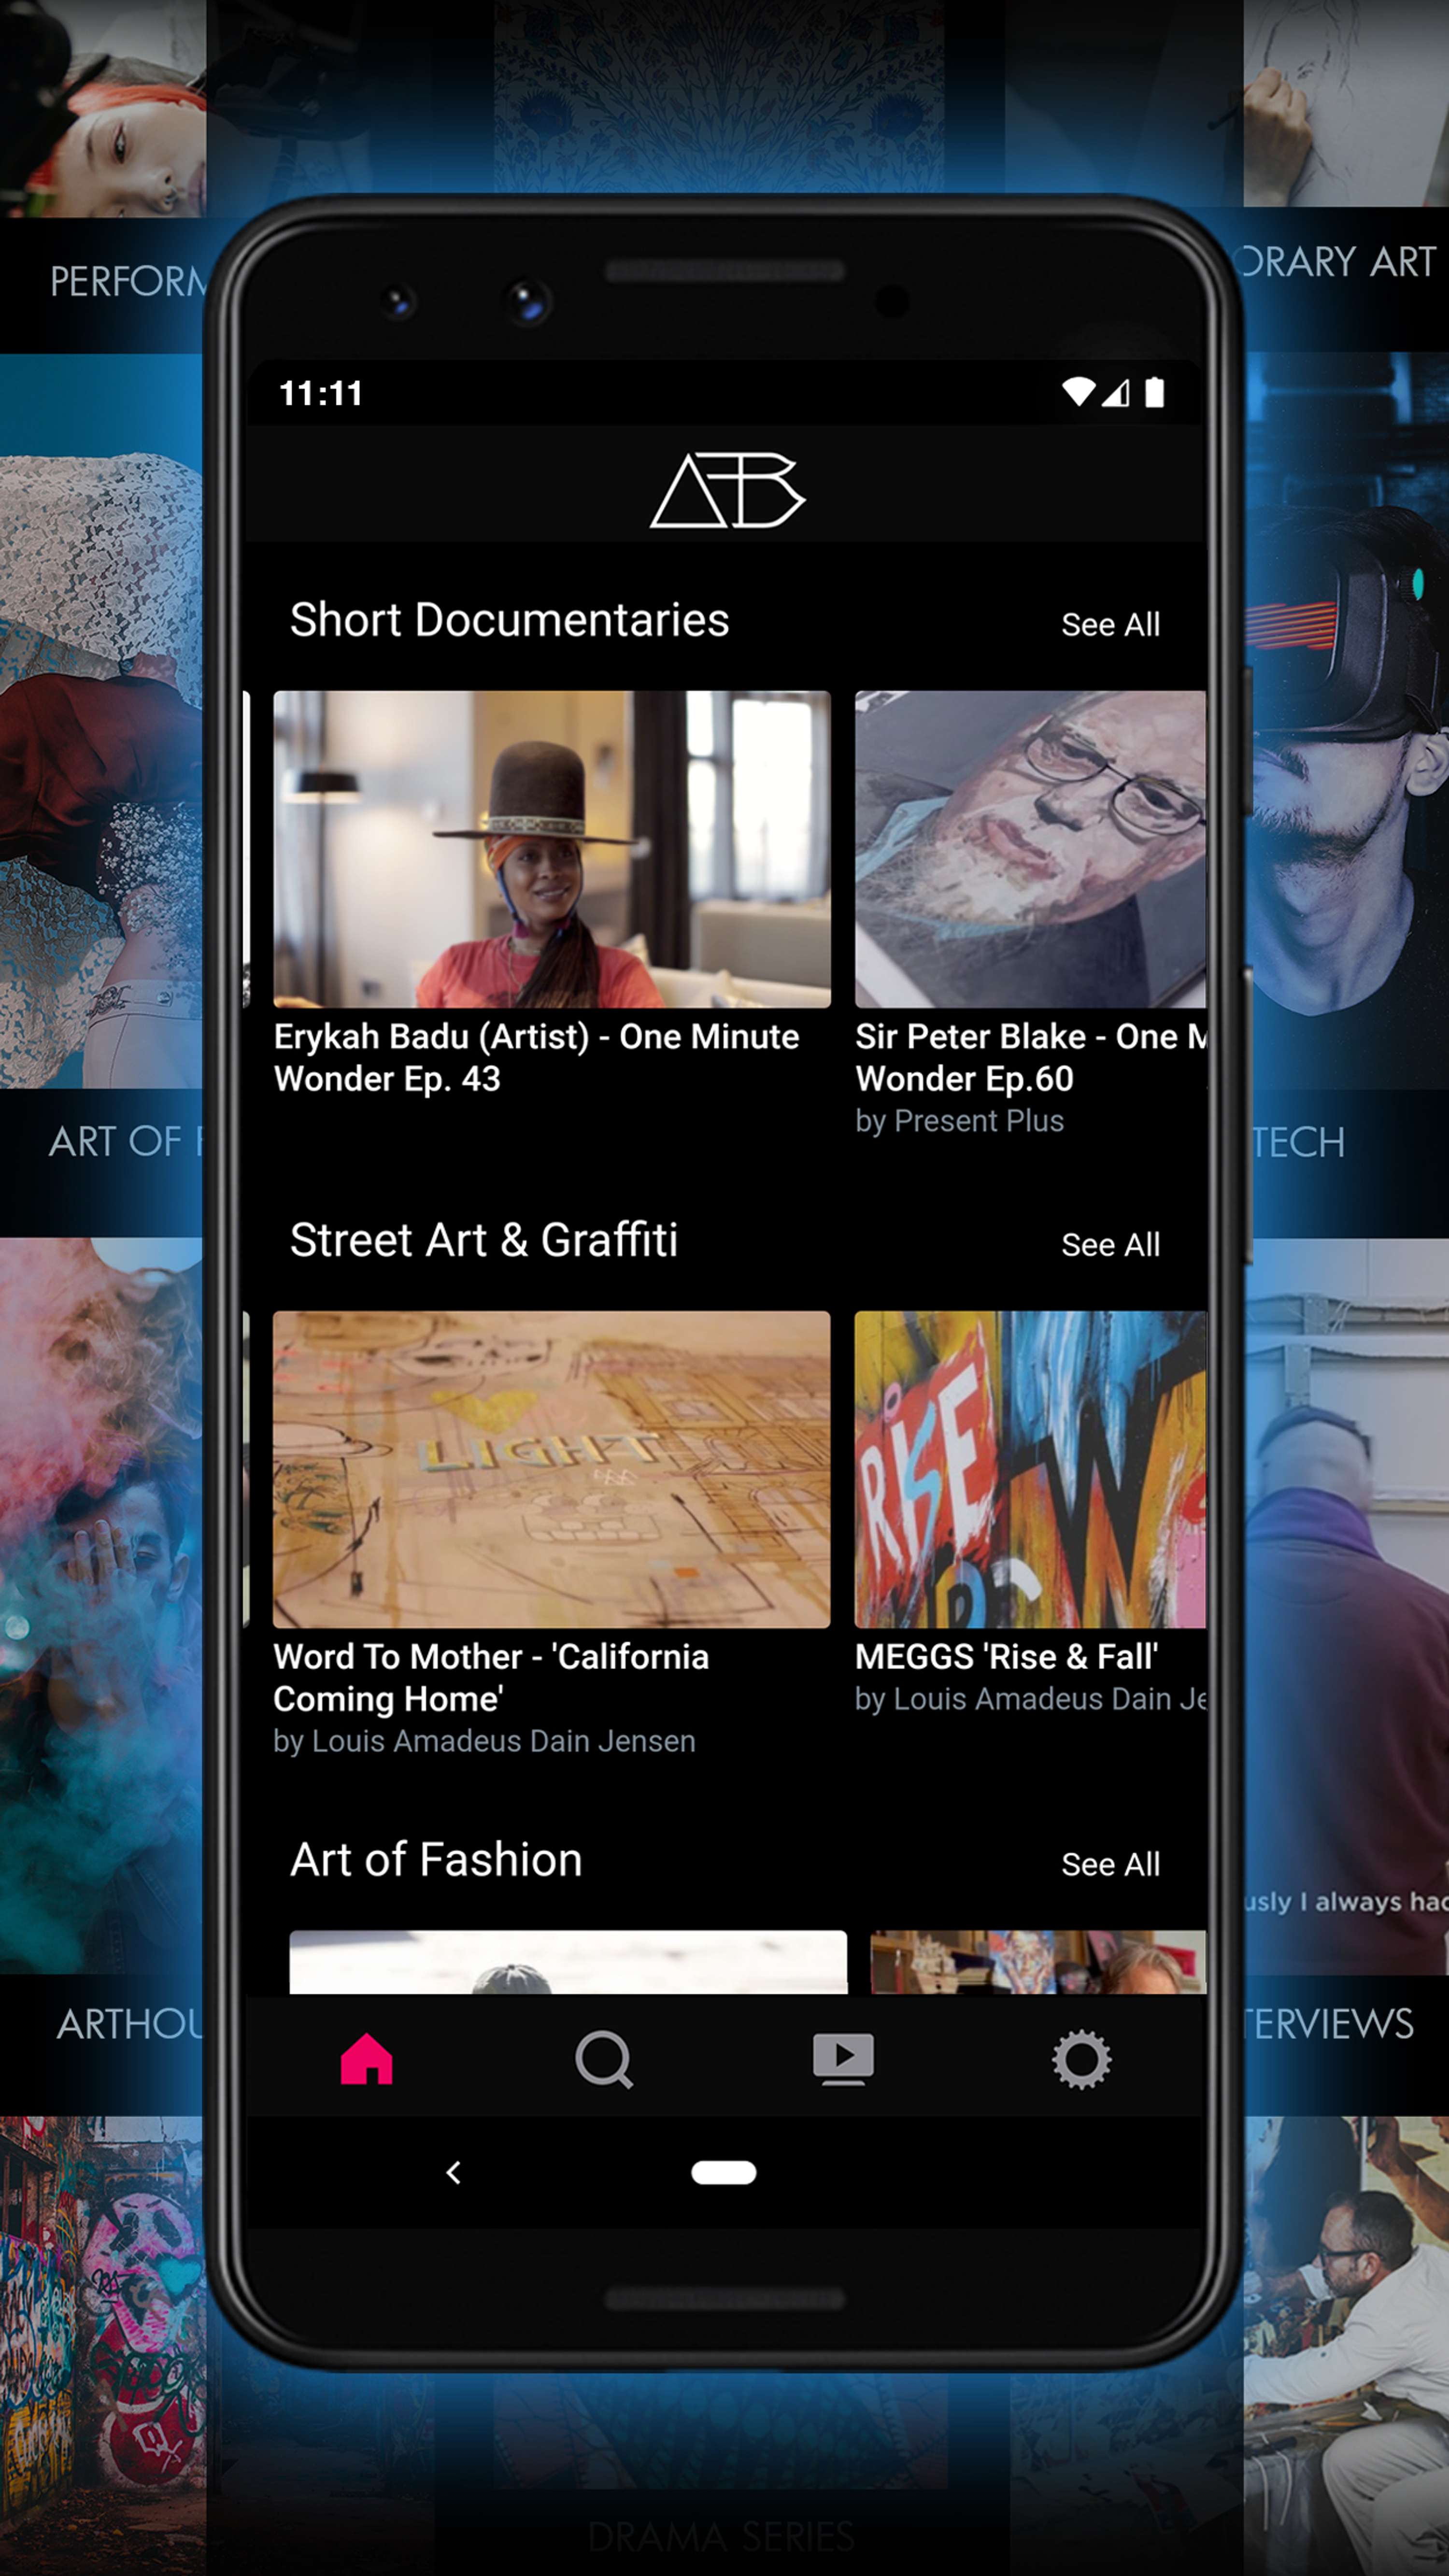Select title 'Sir Peter Blake - One Minute Wonder Ep.60'
Screen dimensions: 1449x2576
pos(1030,1057)
